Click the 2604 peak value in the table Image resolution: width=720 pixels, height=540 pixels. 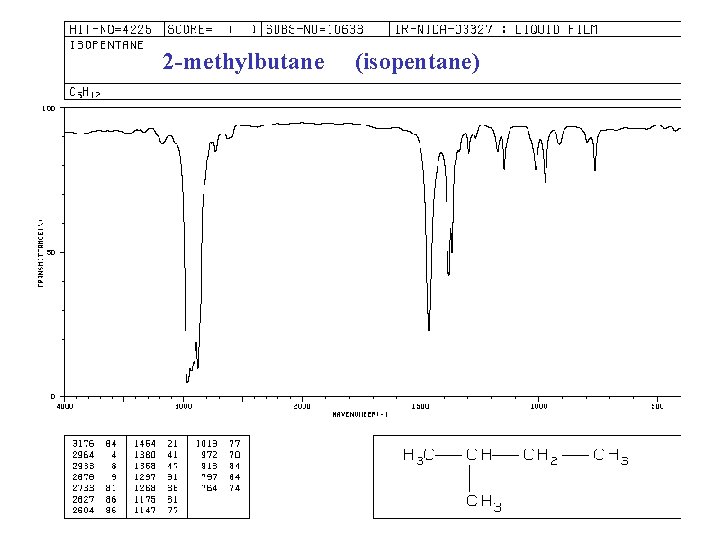pyautogui.click(x=83, y=510)
